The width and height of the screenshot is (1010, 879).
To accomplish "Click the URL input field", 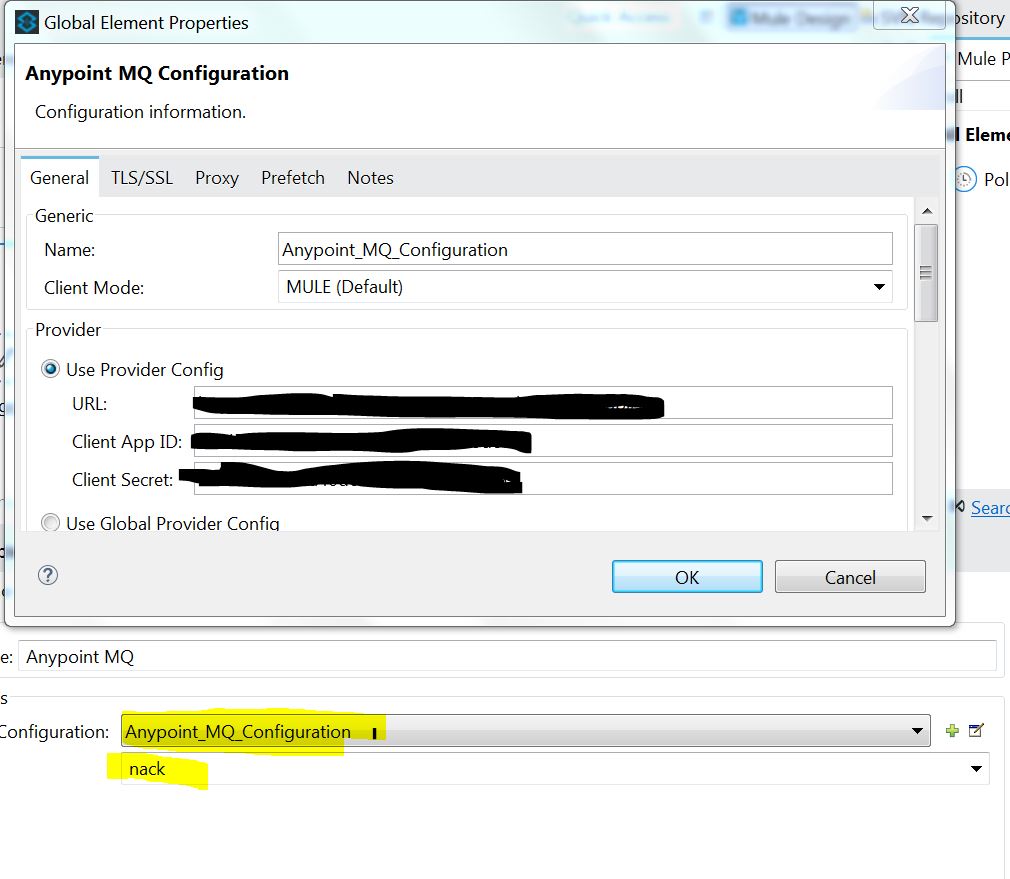I will [x=543, y=403].
